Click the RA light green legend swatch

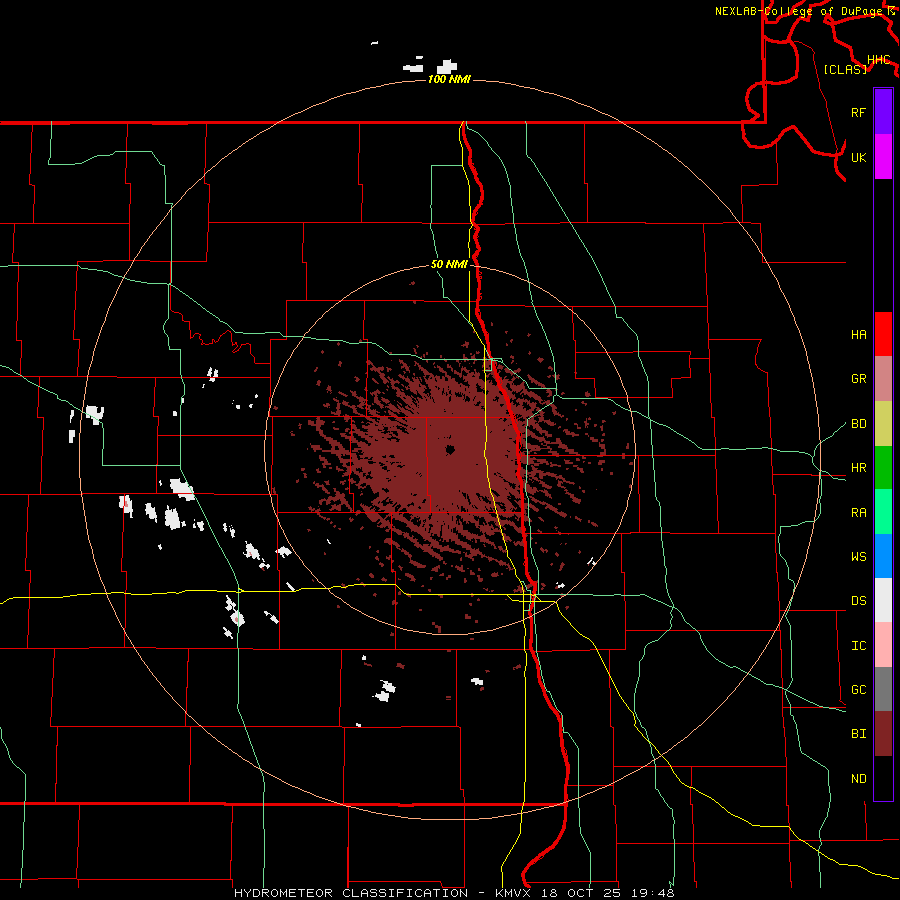click(883, 512)
